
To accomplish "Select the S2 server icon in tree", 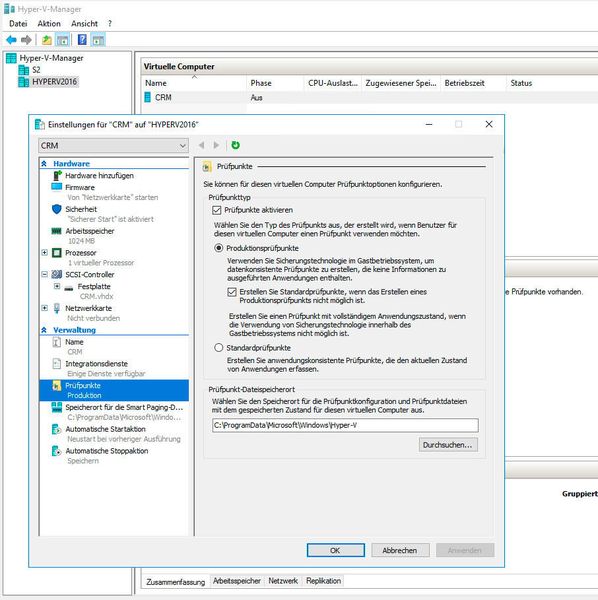I will click(x=23, y=70).
